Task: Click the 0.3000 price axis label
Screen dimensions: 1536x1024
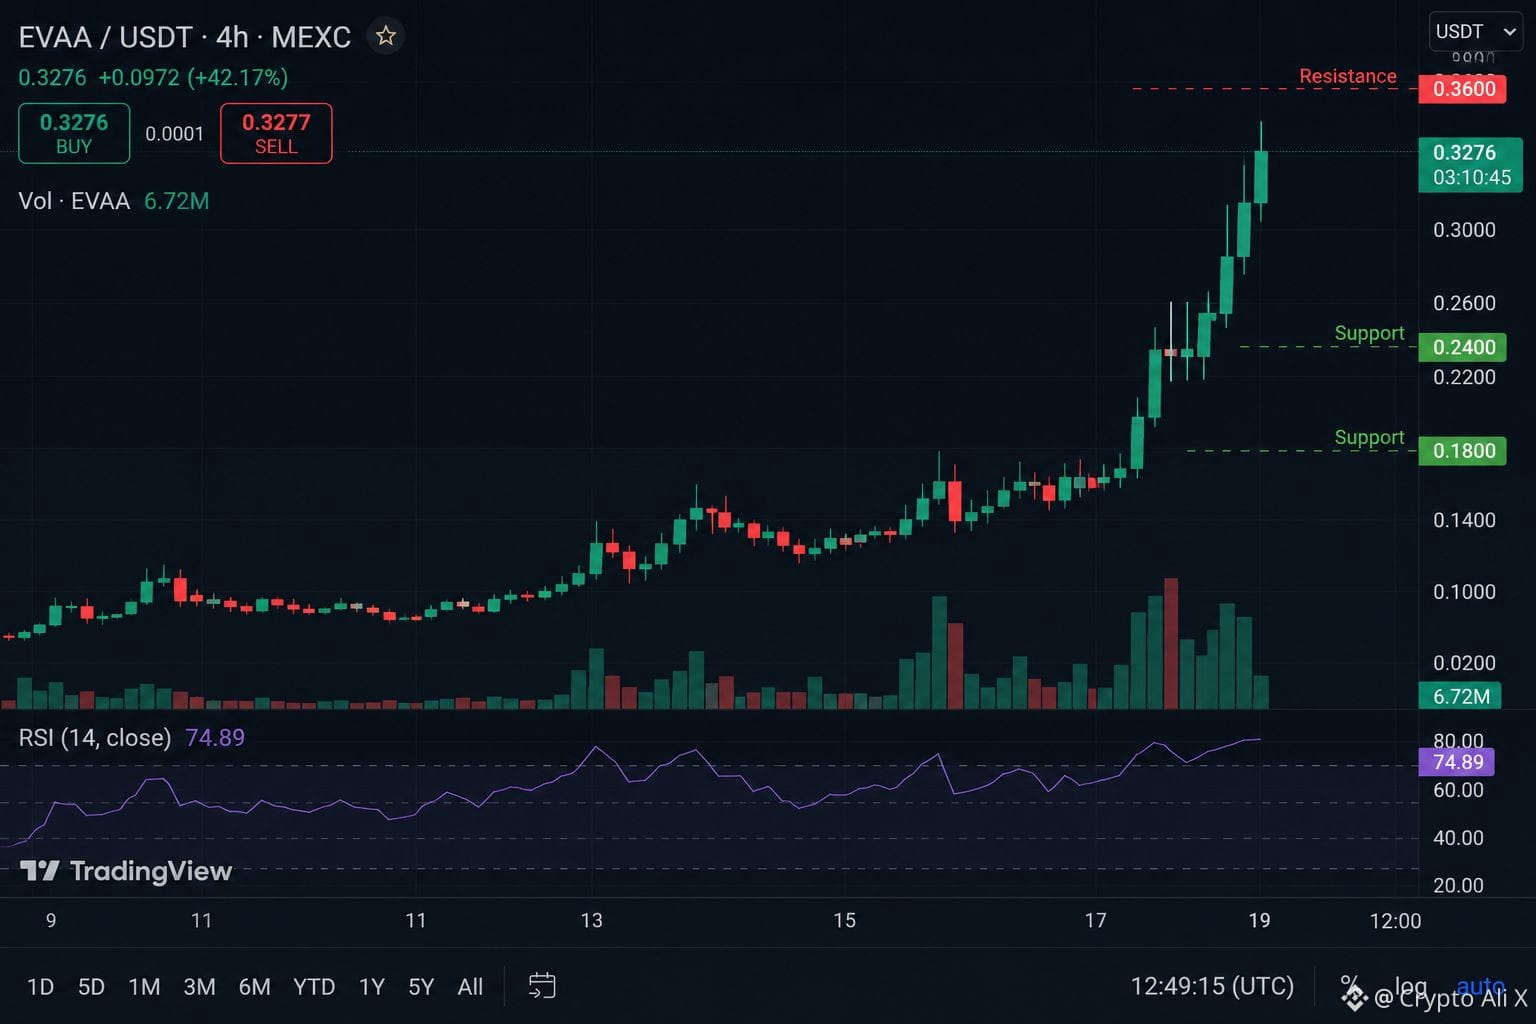Action: click(x=1464, y=230)
